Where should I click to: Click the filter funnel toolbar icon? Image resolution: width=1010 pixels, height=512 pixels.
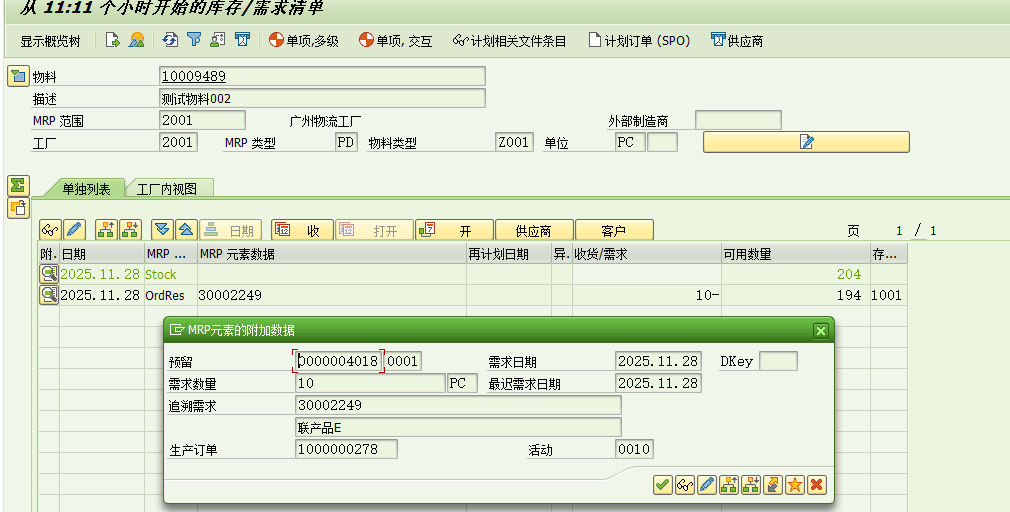[194, 41]
